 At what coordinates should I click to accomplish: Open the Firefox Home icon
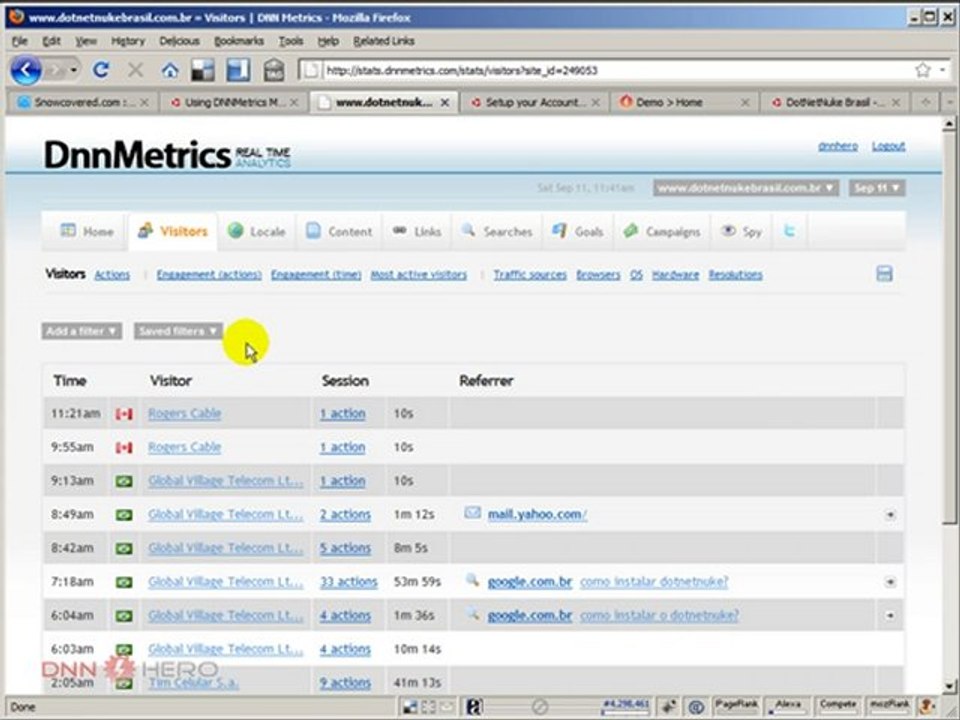(170, 70)
